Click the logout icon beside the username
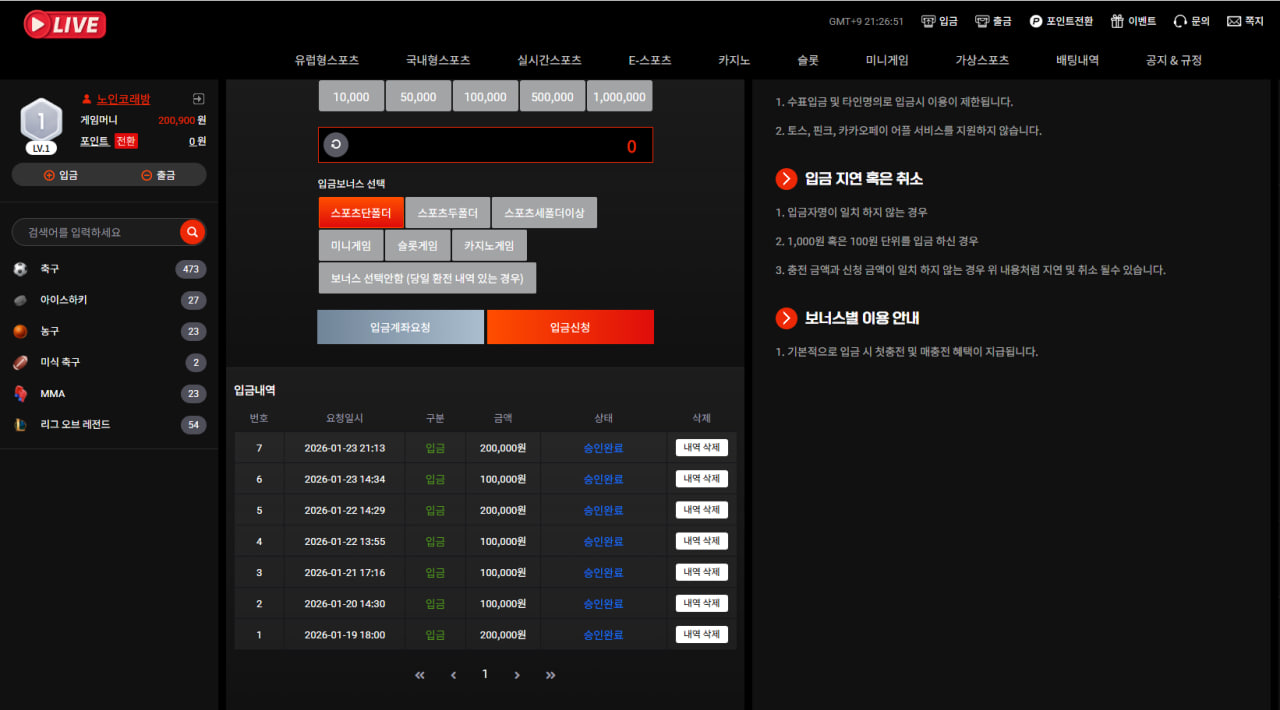The width and height of the screenshot is (1280, 710). (x=199, y=99)
